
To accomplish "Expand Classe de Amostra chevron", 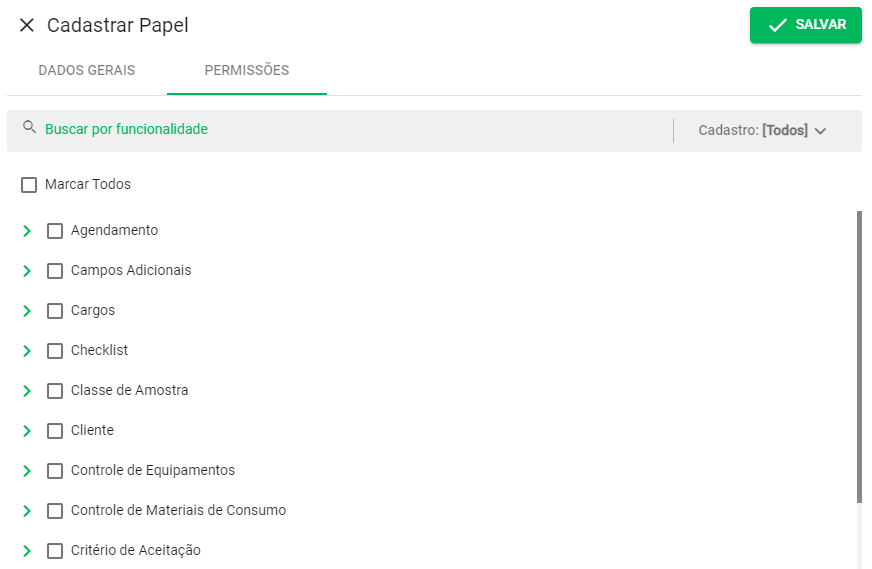I will coord(27,391).
